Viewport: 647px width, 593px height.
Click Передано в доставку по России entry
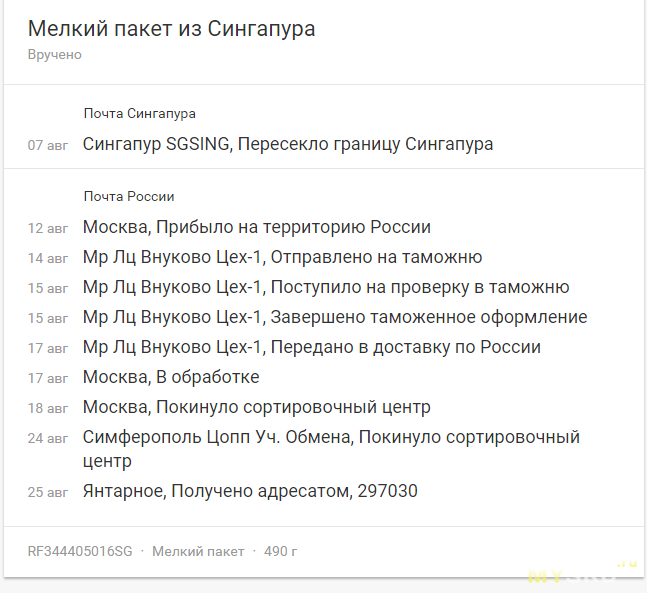click(x=312, y=347)
